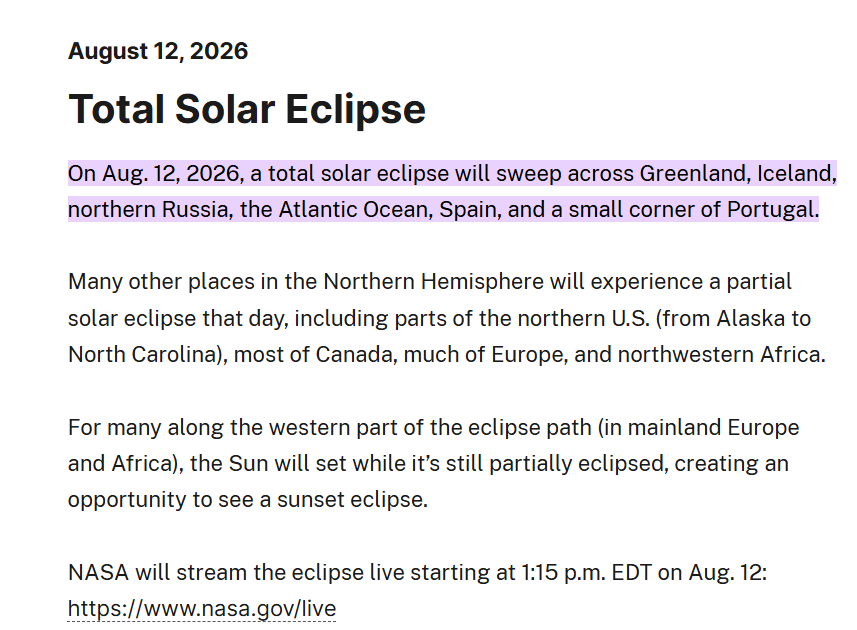Click the phrase North Carolina
This screenshot has width=857, height=630.
[143, 355]
